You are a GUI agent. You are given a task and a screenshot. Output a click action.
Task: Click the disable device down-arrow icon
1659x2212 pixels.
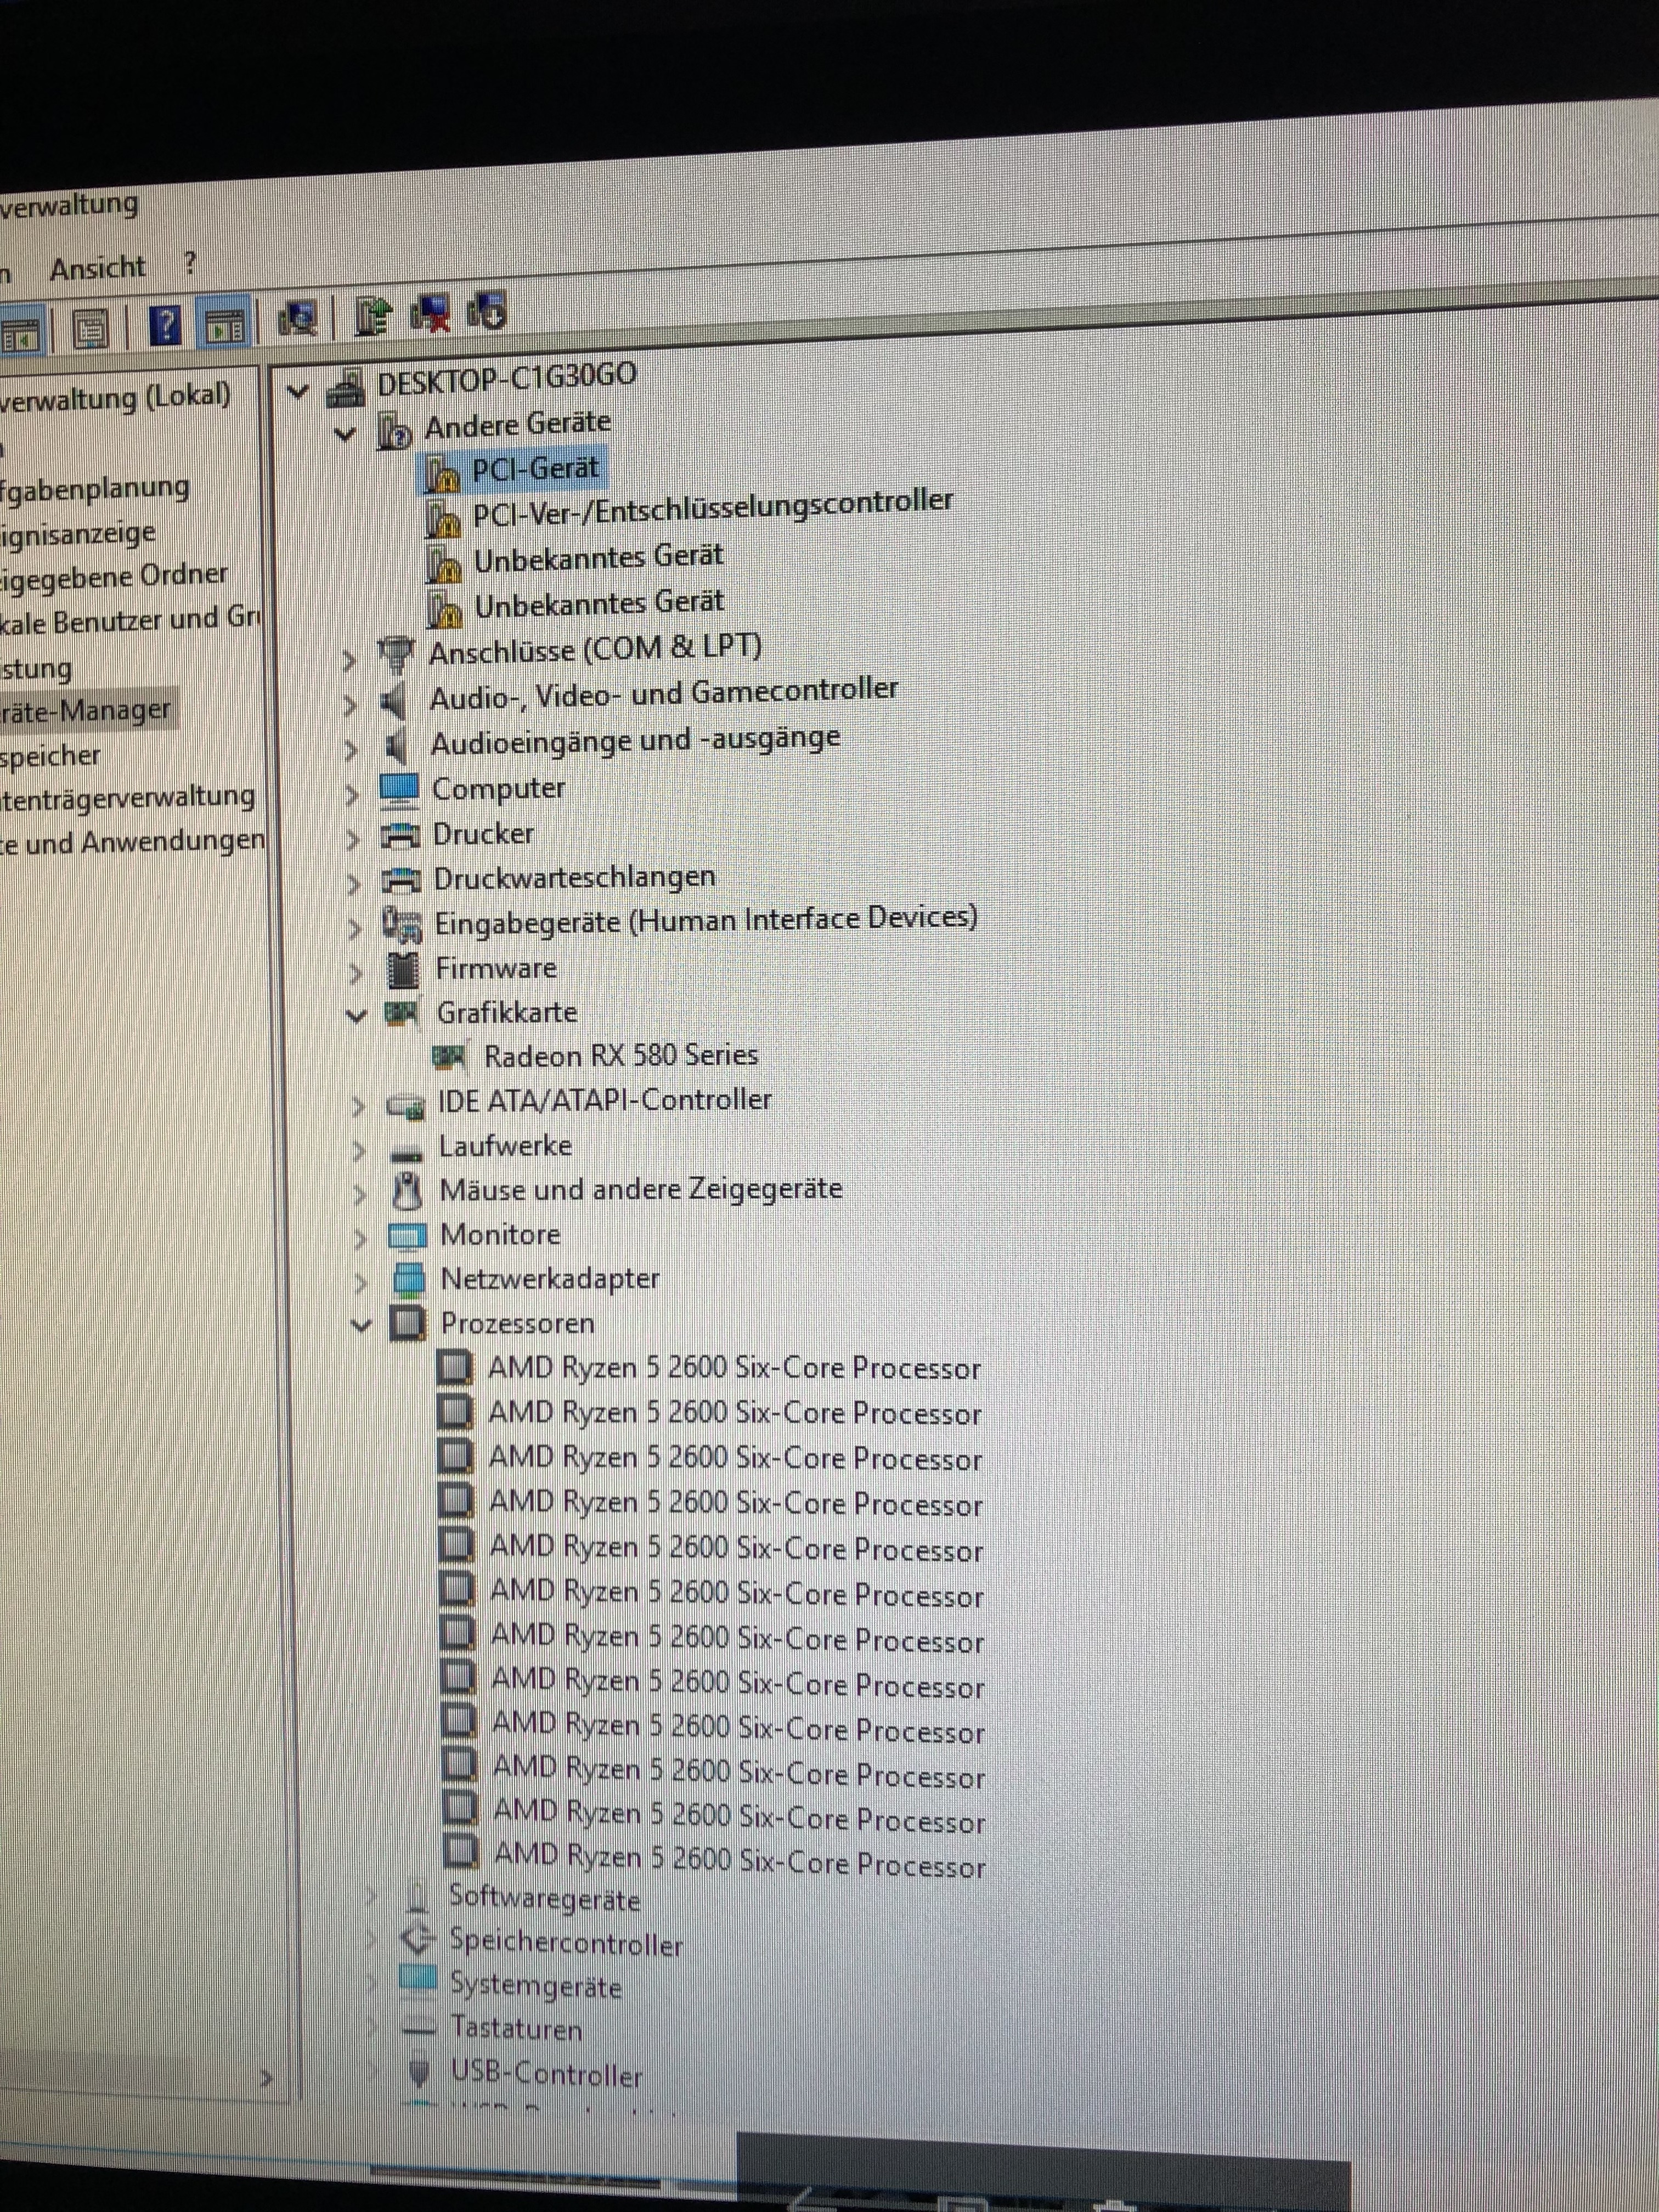pos(488,311)
